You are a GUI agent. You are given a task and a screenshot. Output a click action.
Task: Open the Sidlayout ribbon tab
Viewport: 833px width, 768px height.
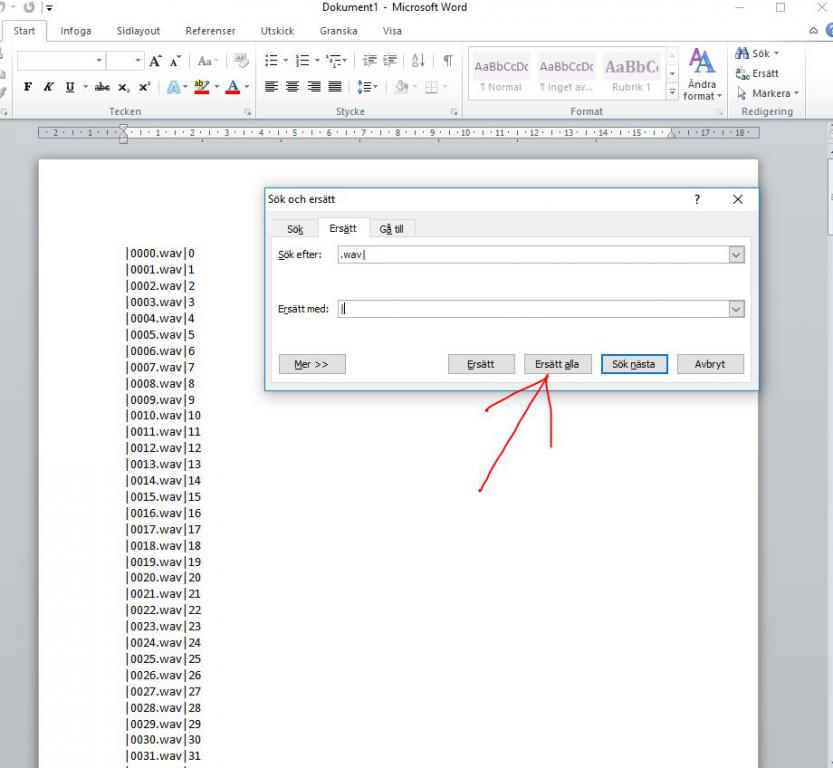coord(138,31)
